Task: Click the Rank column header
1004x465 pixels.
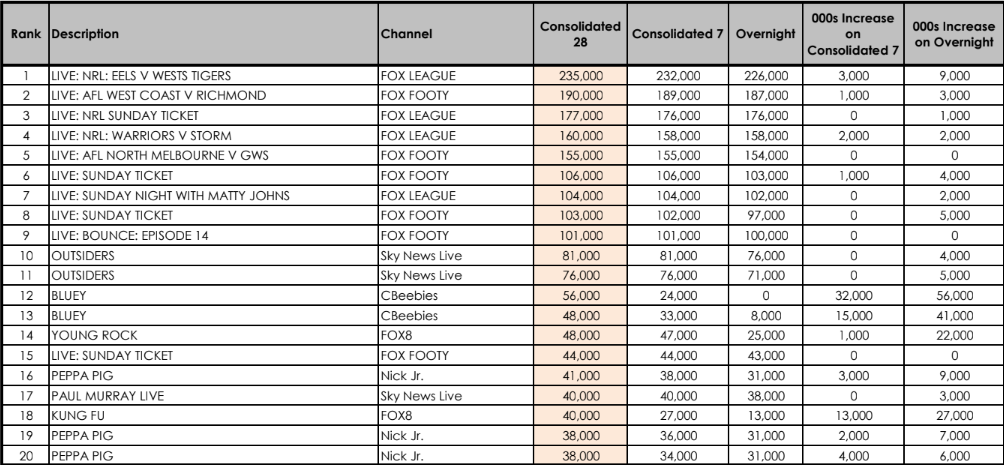Action: pos(26,34)
